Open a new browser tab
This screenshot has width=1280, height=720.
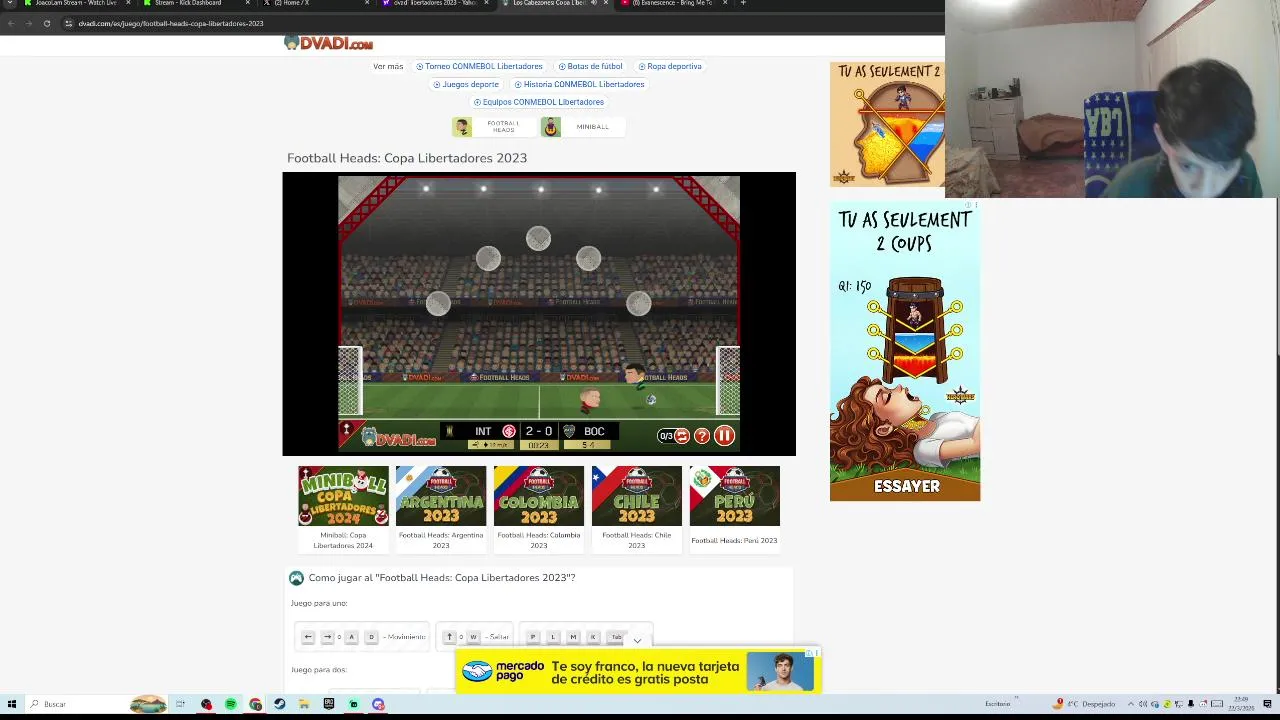(x=743, y=3)
